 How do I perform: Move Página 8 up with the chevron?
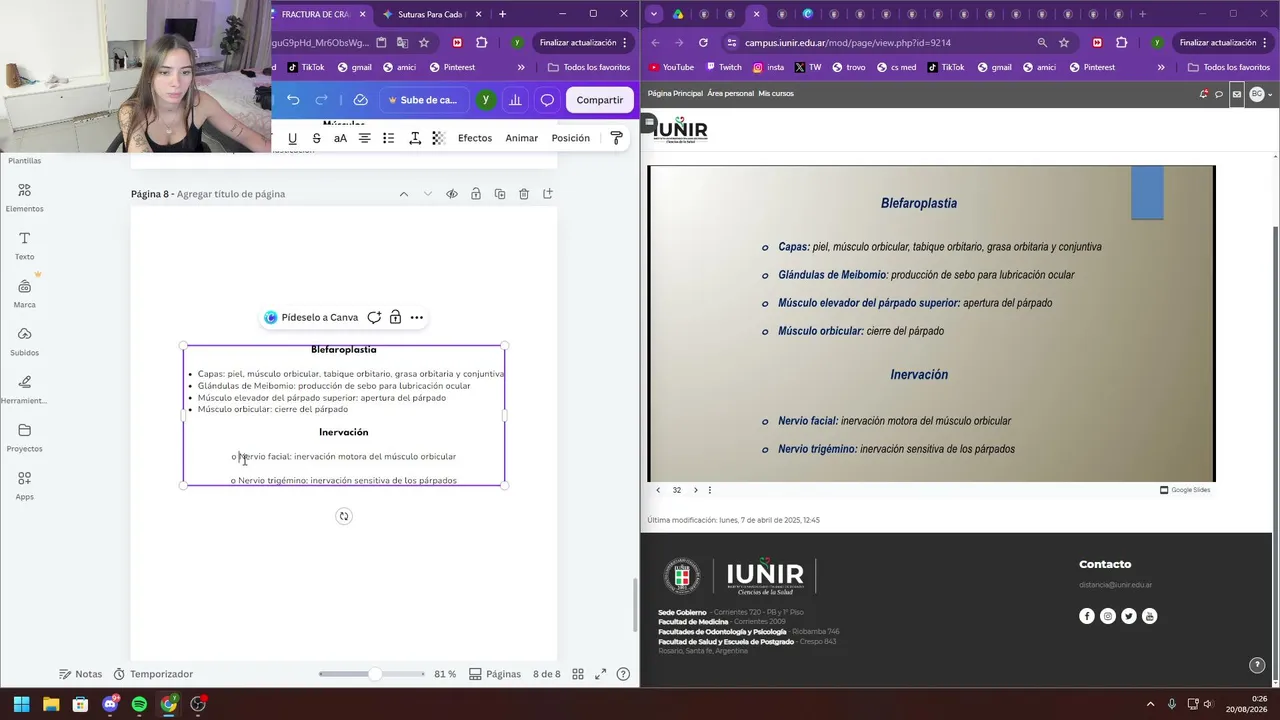tap(404, 194)
